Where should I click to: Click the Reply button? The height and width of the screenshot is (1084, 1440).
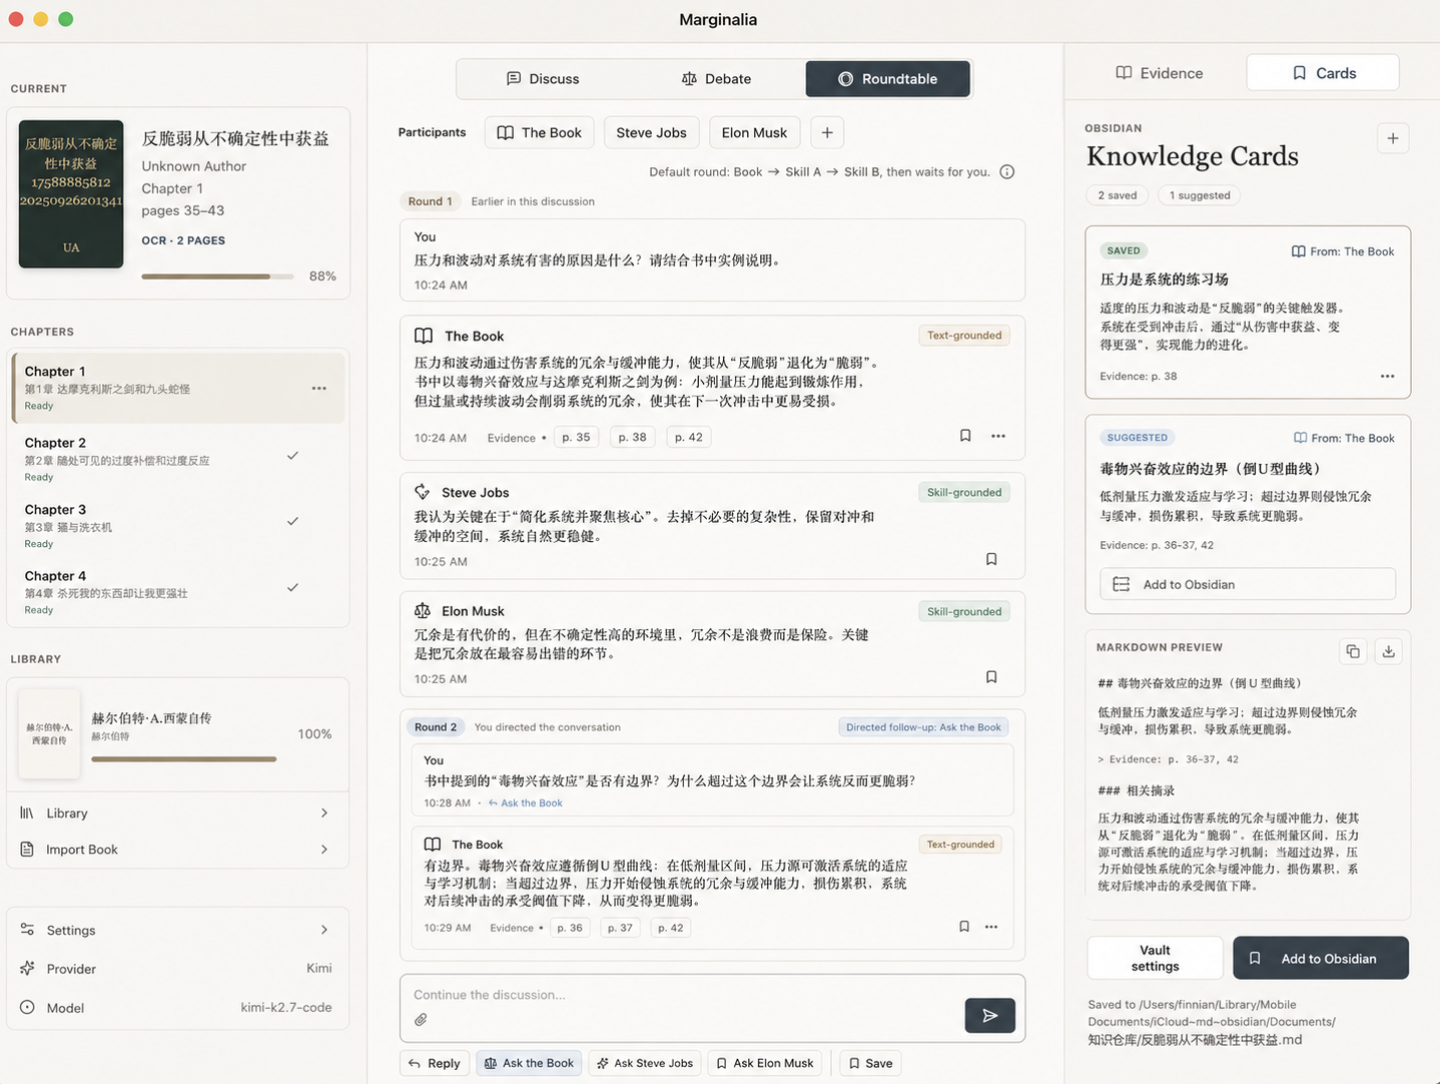click(434, 1063)
